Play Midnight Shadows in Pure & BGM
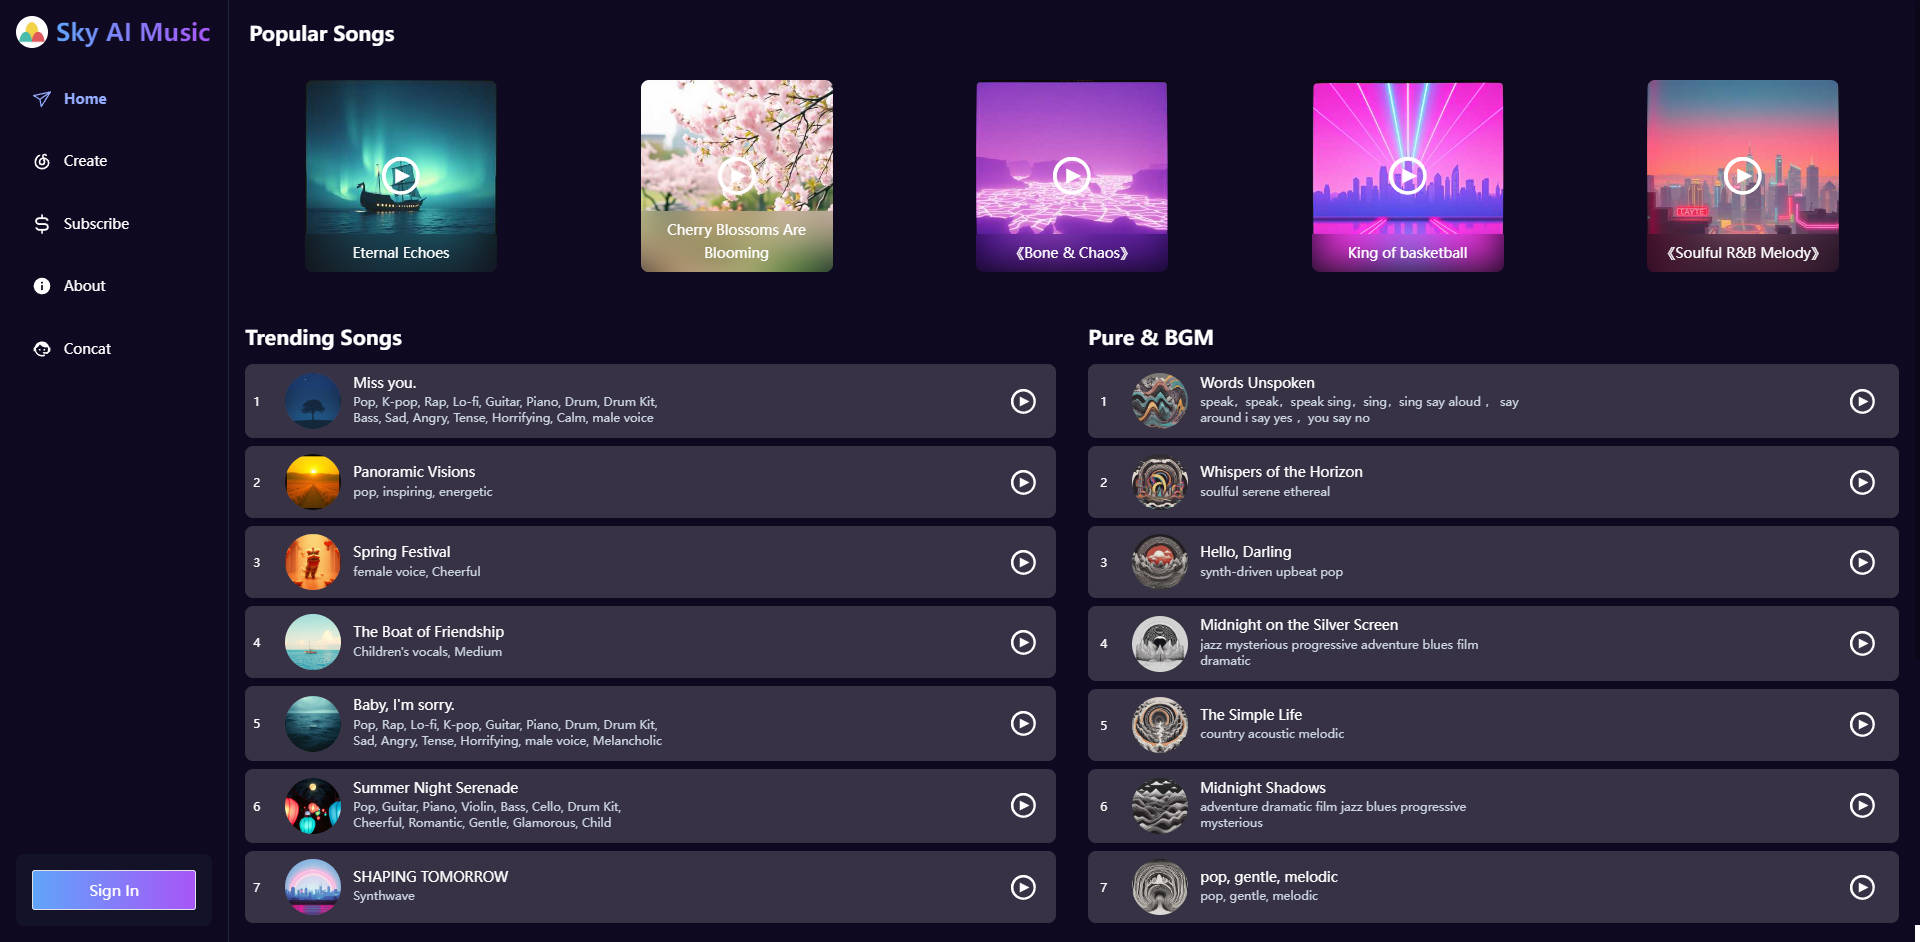1920x942 pixels. coord(1863,805)
